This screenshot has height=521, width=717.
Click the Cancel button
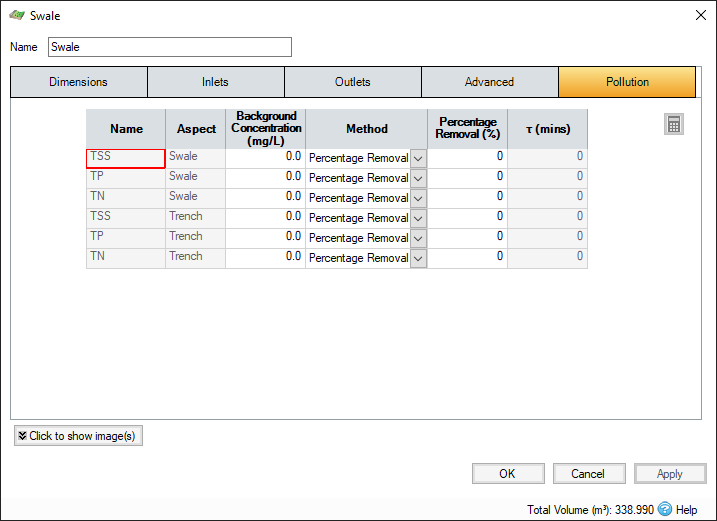(589, 473)
